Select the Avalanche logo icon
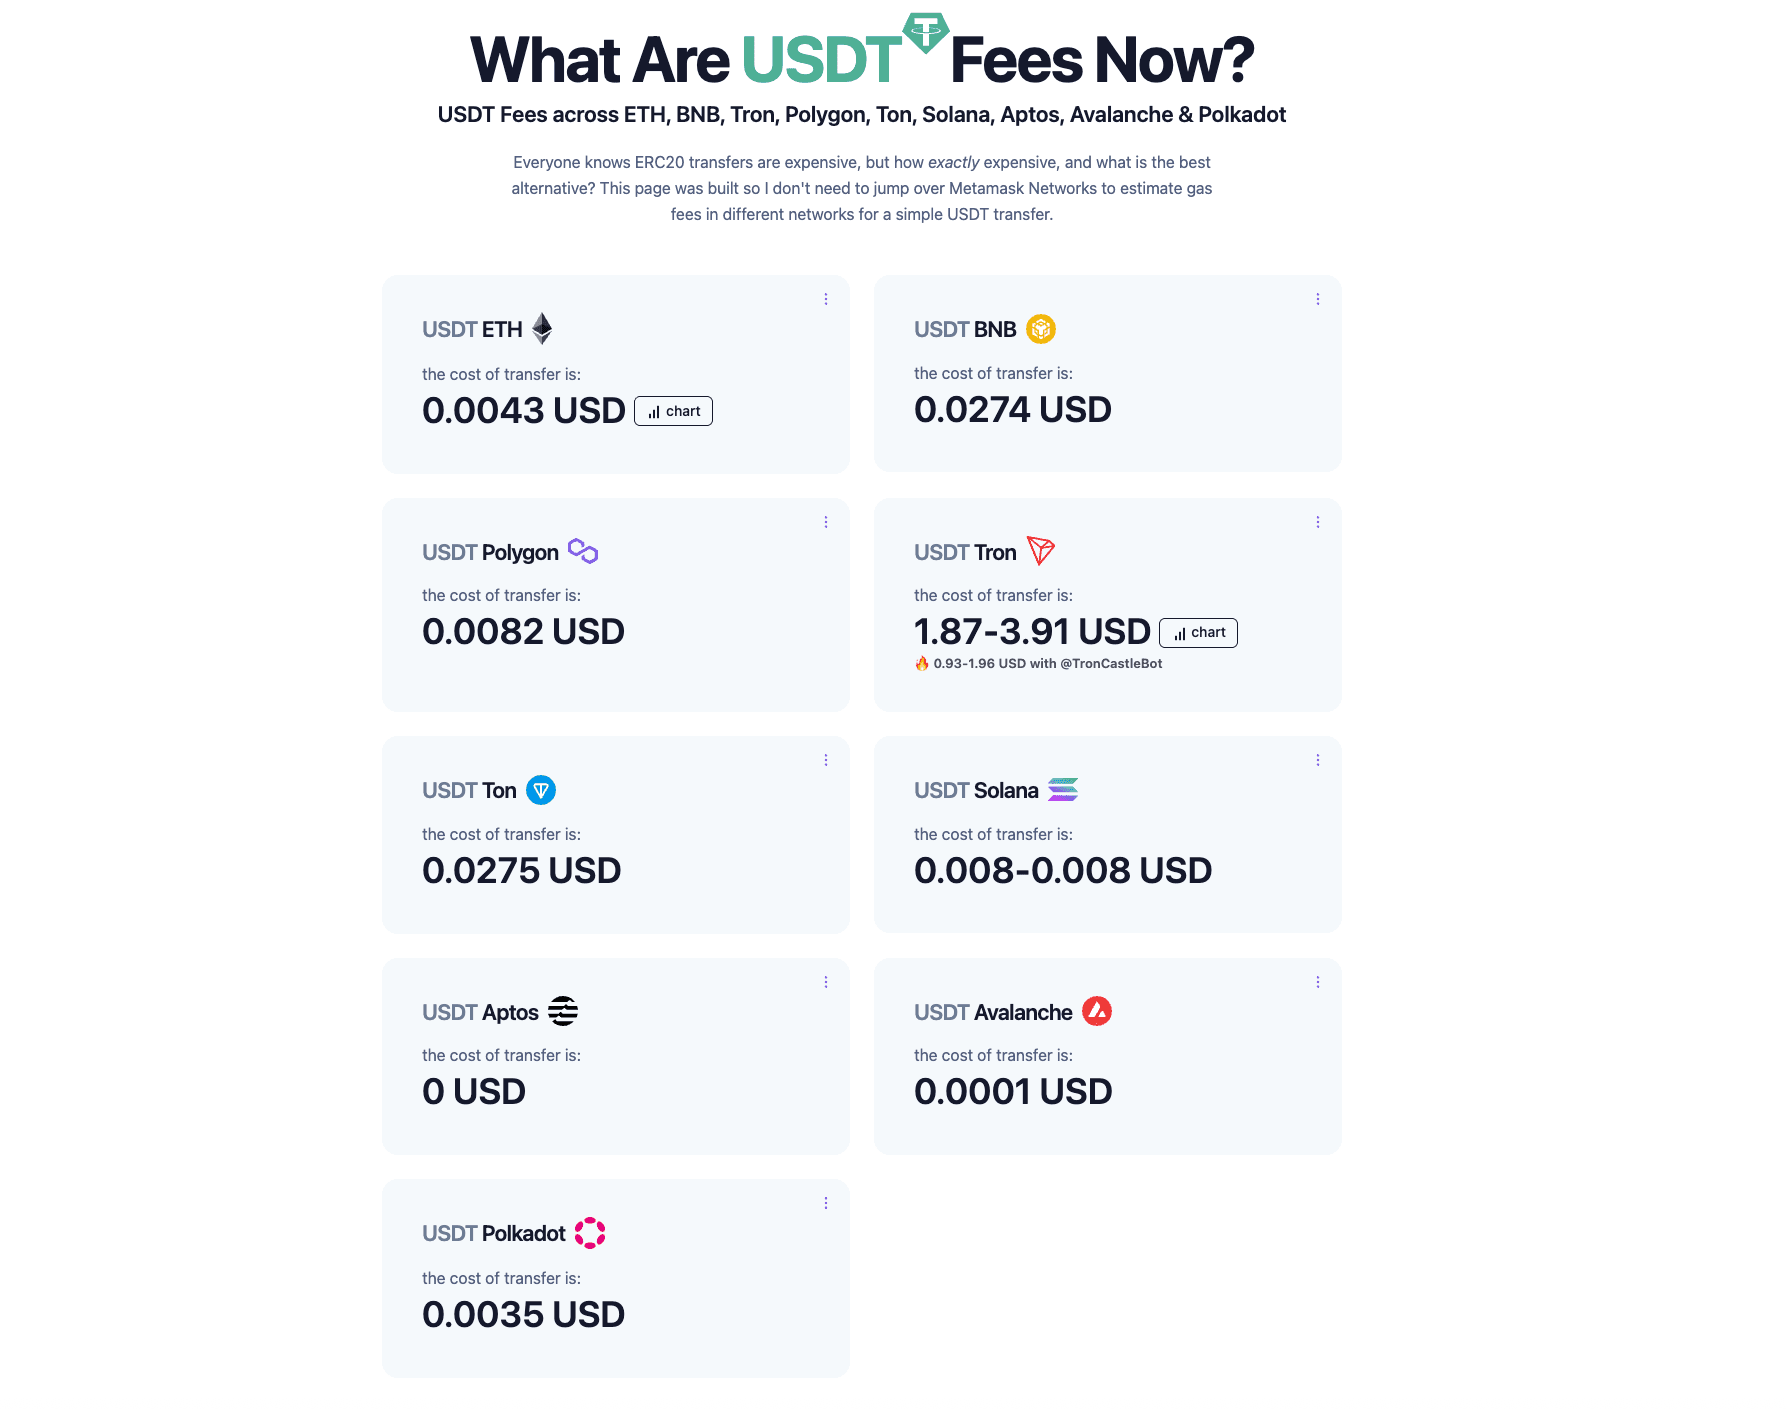The height and width of the screenshot is (1409, 1786). 1096,1011
